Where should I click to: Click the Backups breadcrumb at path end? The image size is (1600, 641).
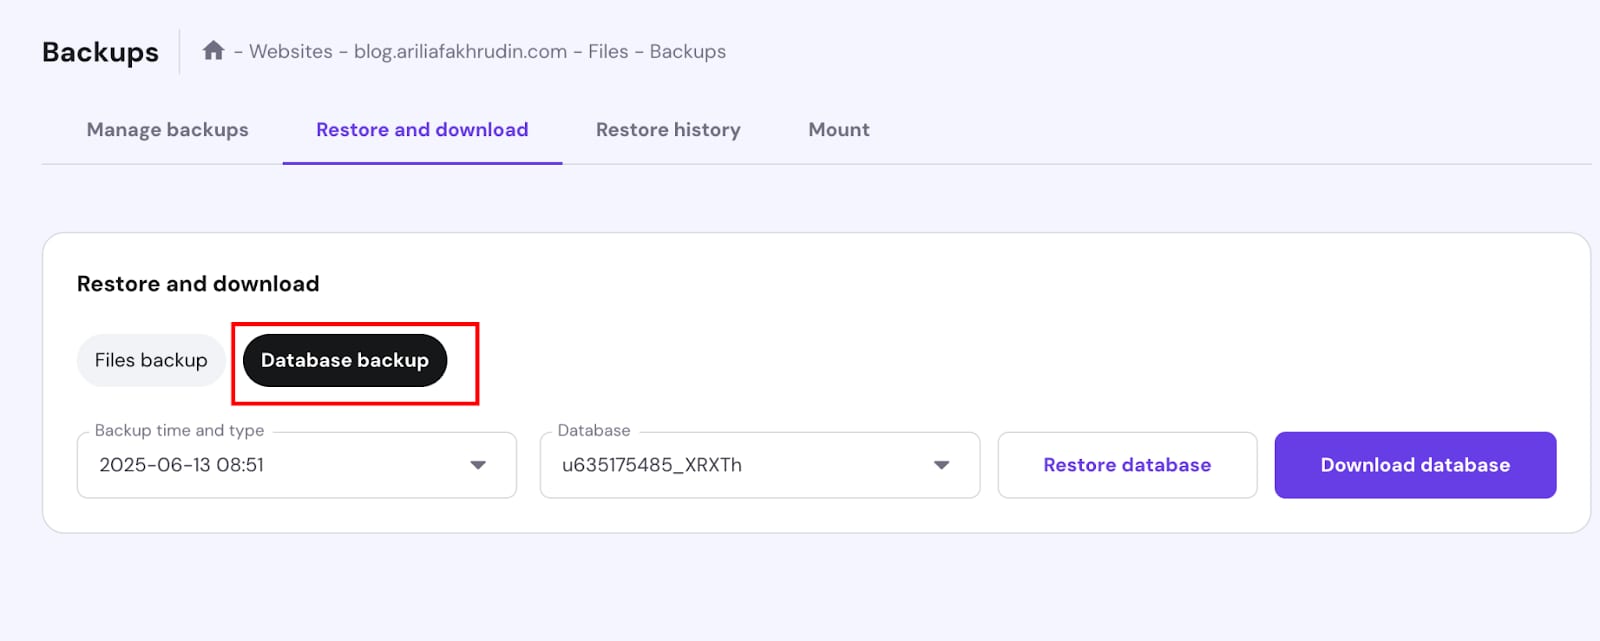687,52
